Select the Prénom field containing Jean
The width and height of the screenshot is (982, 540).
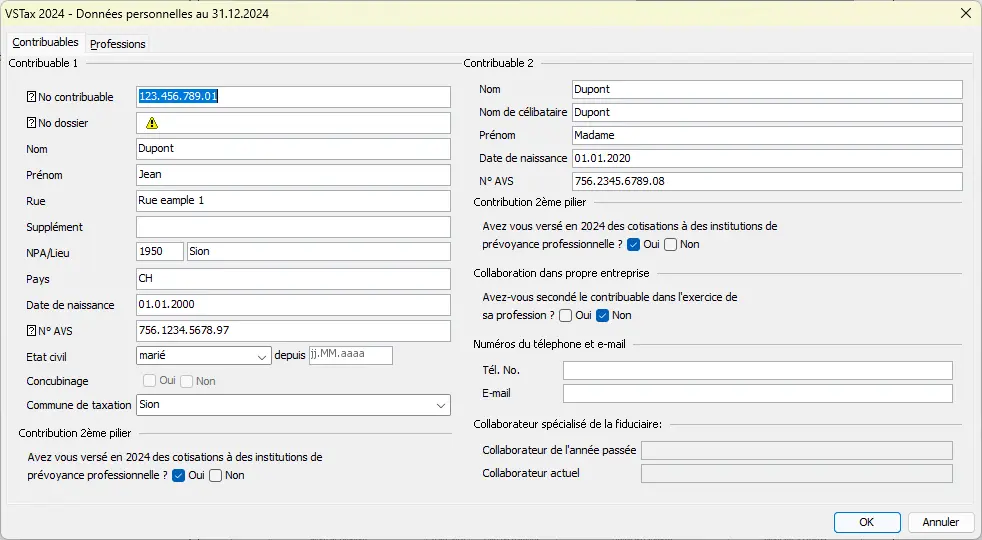(293, 175)
